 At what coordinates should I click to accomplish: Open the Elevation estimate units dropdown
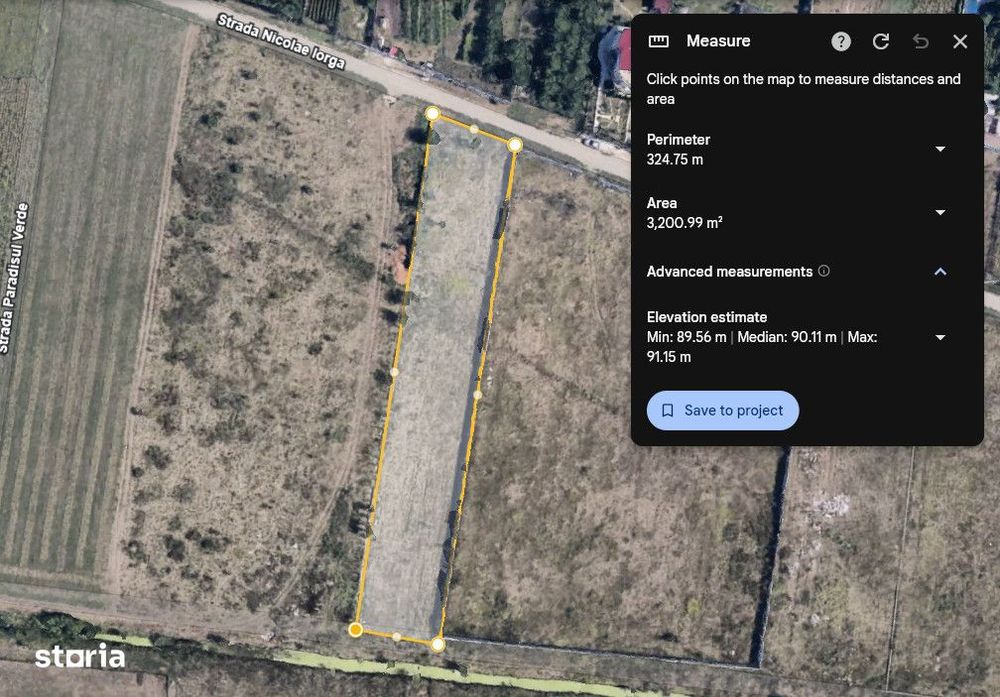point(940,337)
